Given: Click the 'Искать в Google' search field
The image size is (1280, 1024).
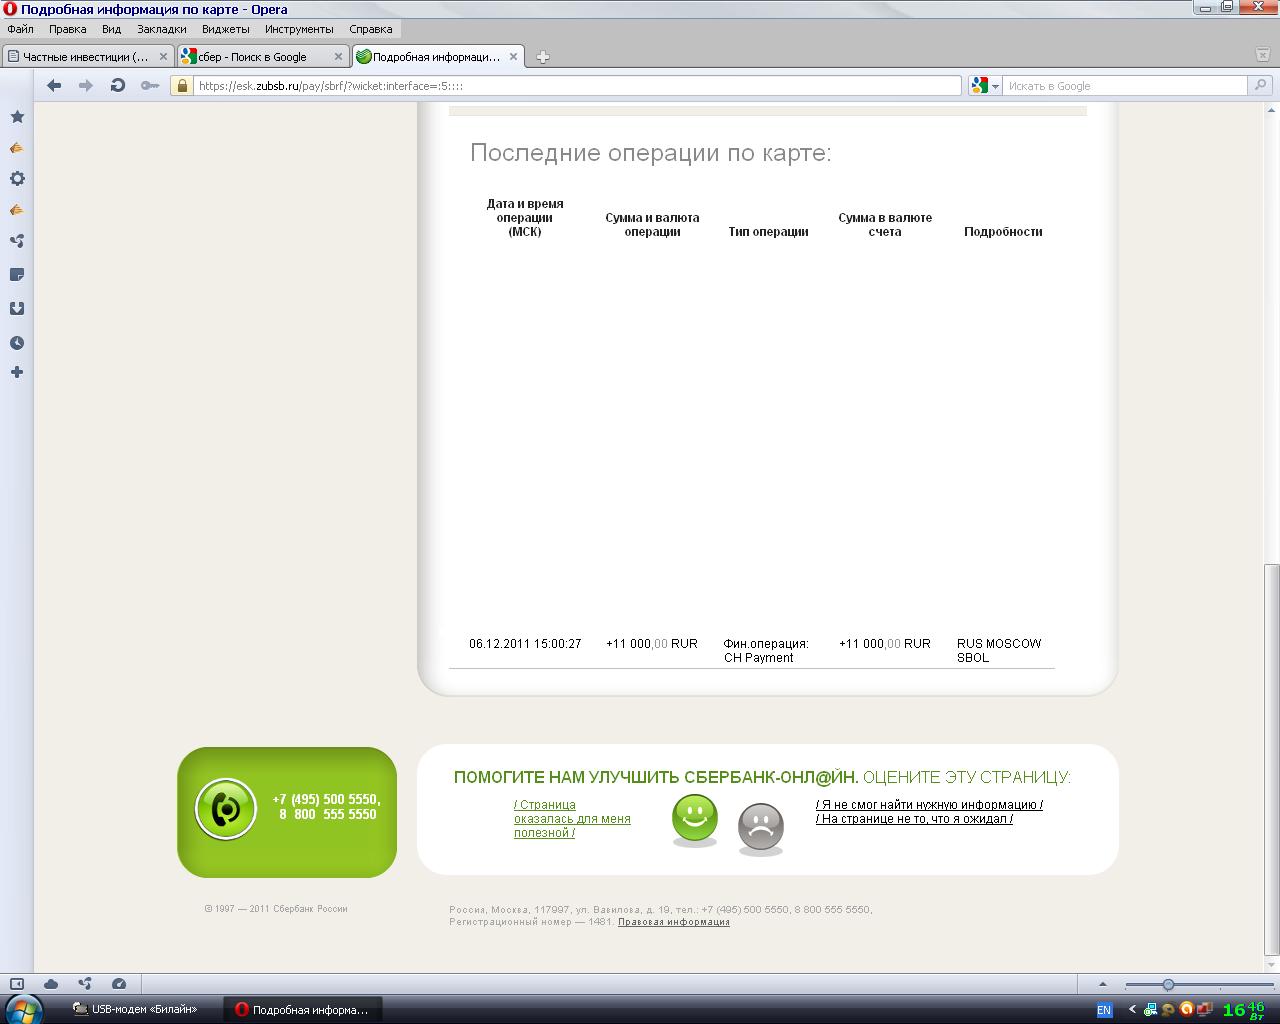Looking at the screenshot, I should pos(1124,86).
